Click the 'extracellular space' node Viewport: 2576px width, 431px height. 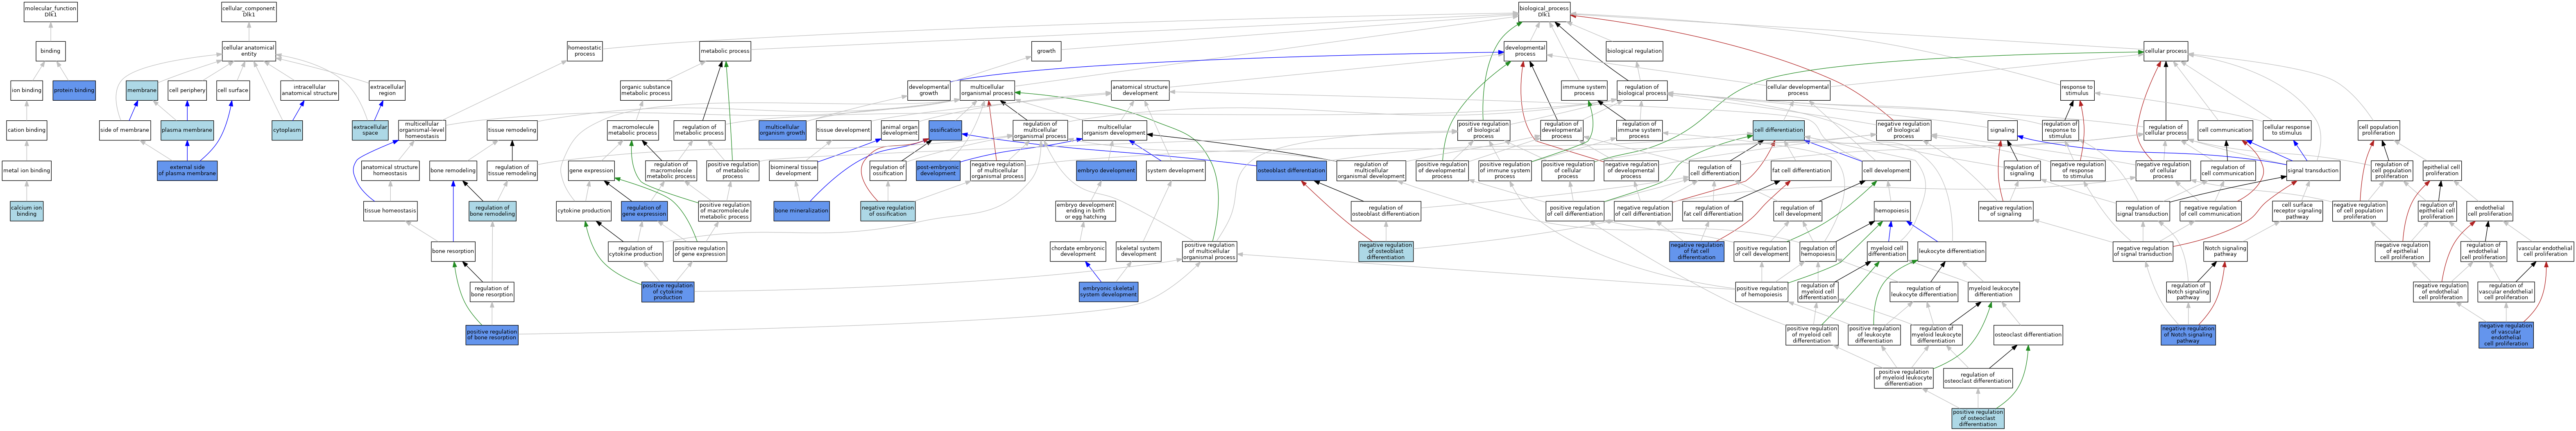pos(370,130)
